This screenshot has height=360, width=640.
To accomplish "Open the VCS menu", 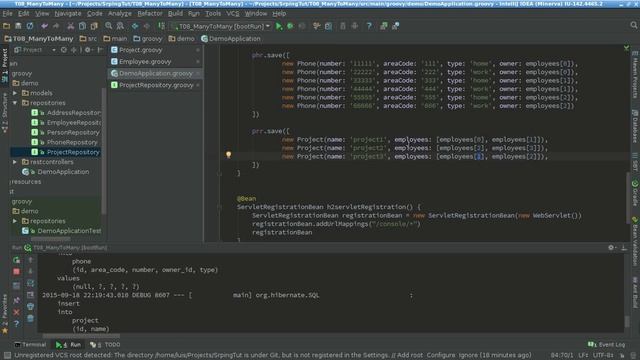I will [233, 13].
